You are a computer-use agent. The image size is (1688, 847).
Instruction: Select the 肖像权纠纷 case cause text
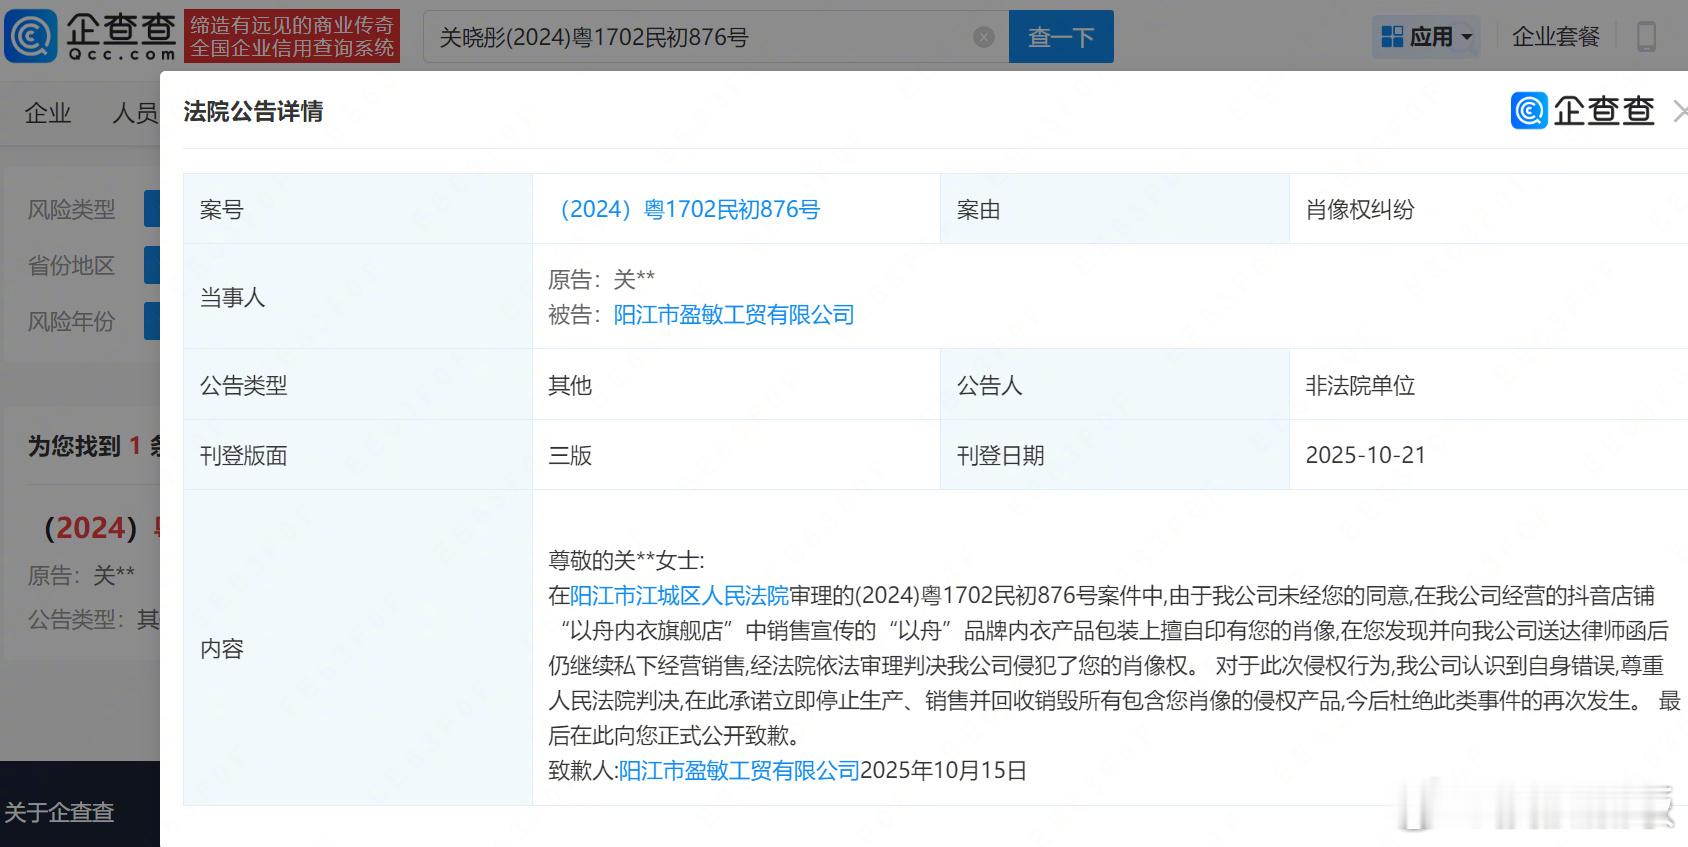coord(1360,209)
